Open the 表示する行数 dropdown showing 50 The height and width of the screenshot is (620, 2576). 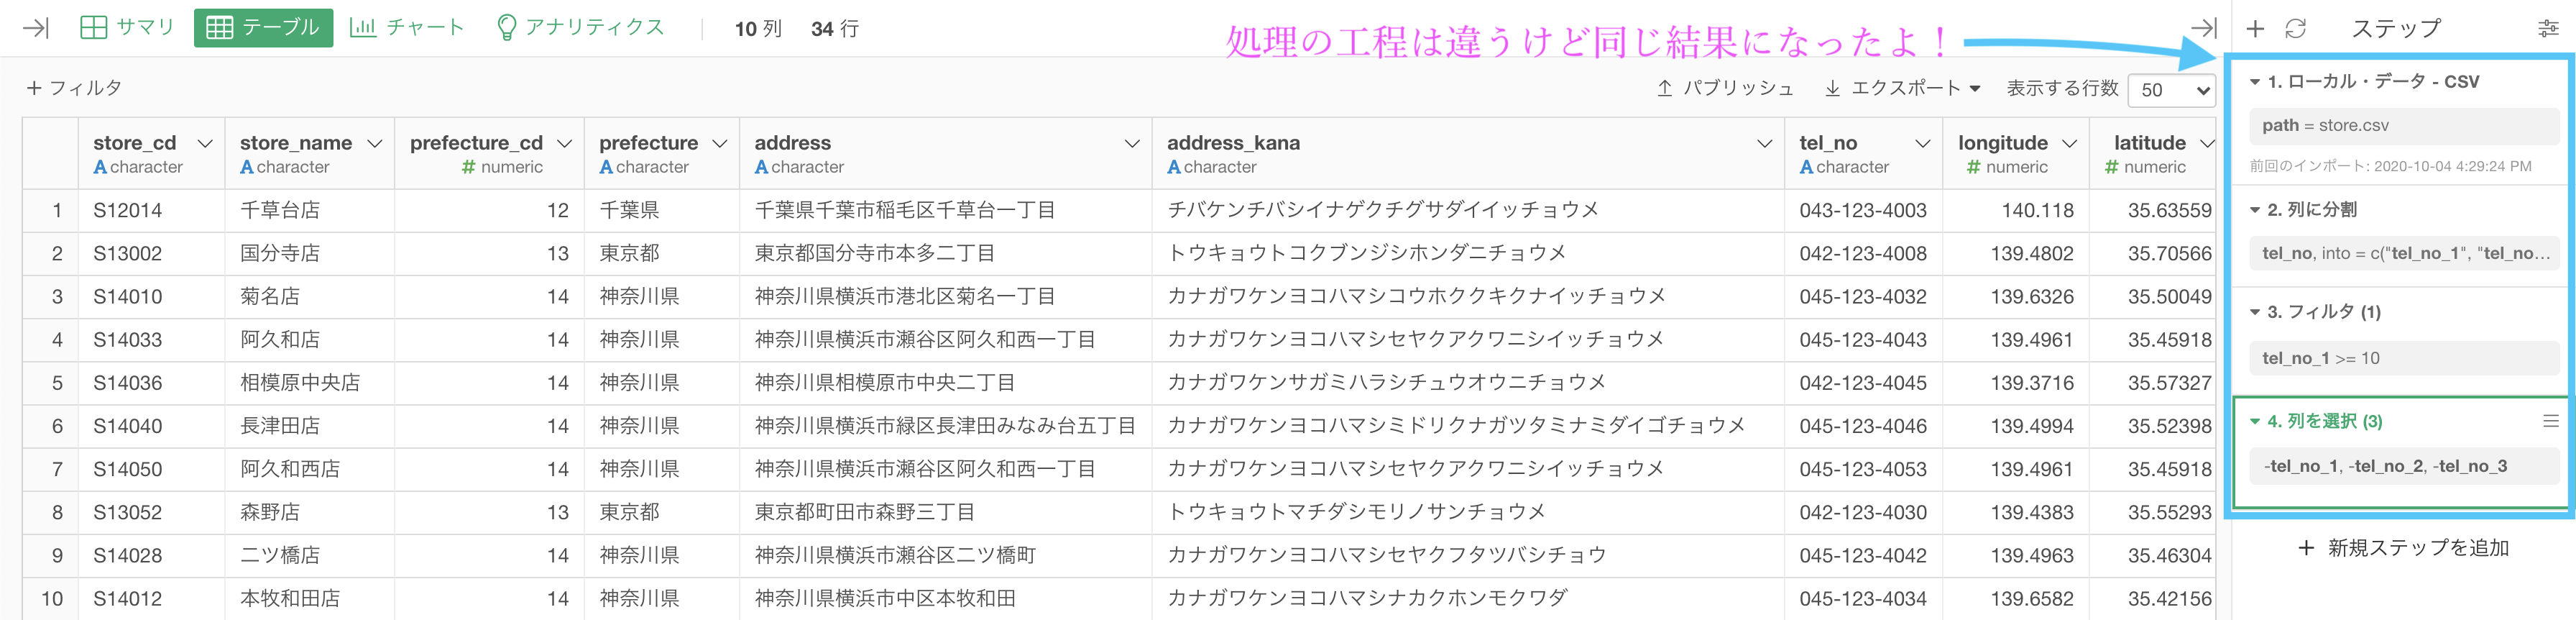click(x=2172, y=90)
